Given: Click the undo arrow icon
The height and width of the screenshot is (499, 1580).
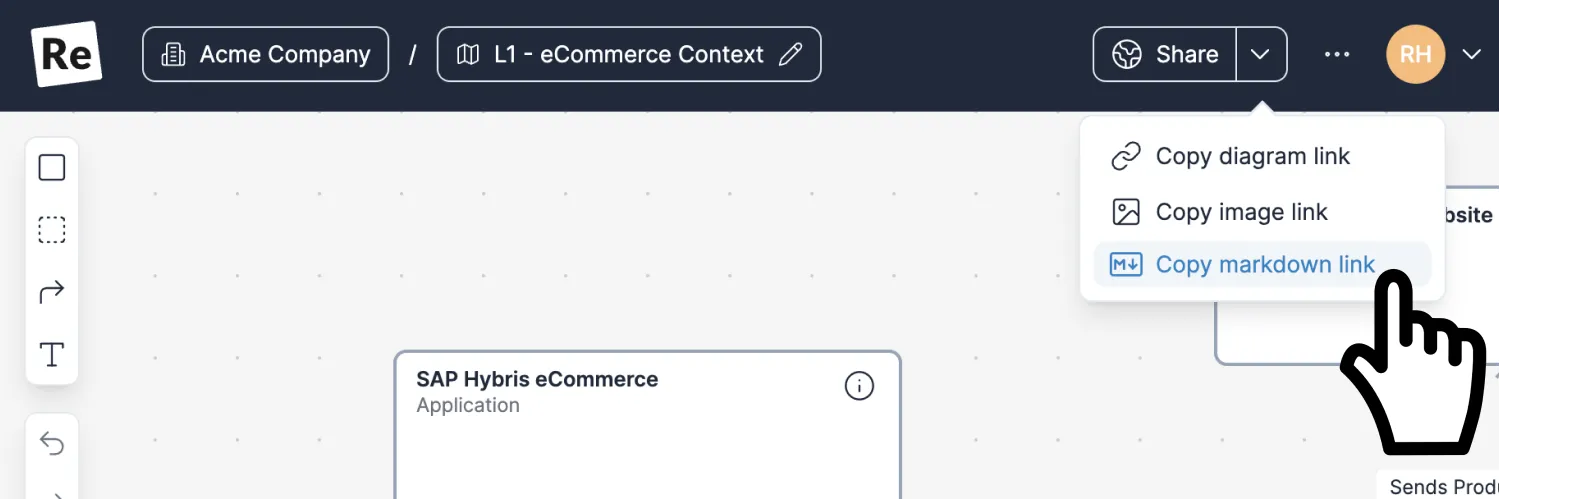Looking at the screenshot, I should [52, 443].
